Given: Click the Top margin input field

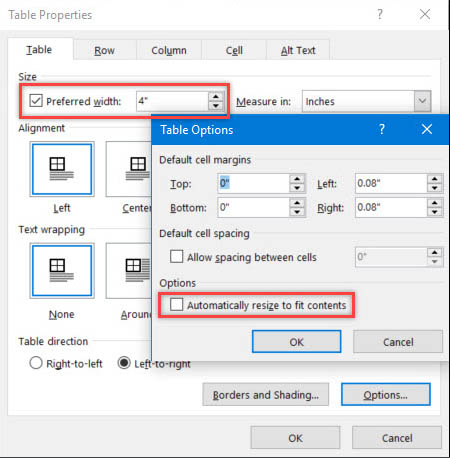Looking at the screenshot, I should (x=254, y=183).
